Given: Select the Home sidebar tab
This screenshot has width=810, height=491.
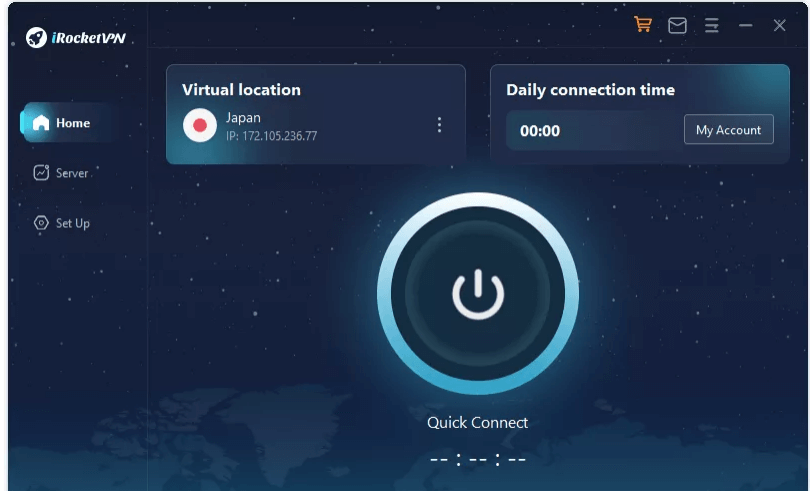Looking at the screenshot, I should 67,122.
